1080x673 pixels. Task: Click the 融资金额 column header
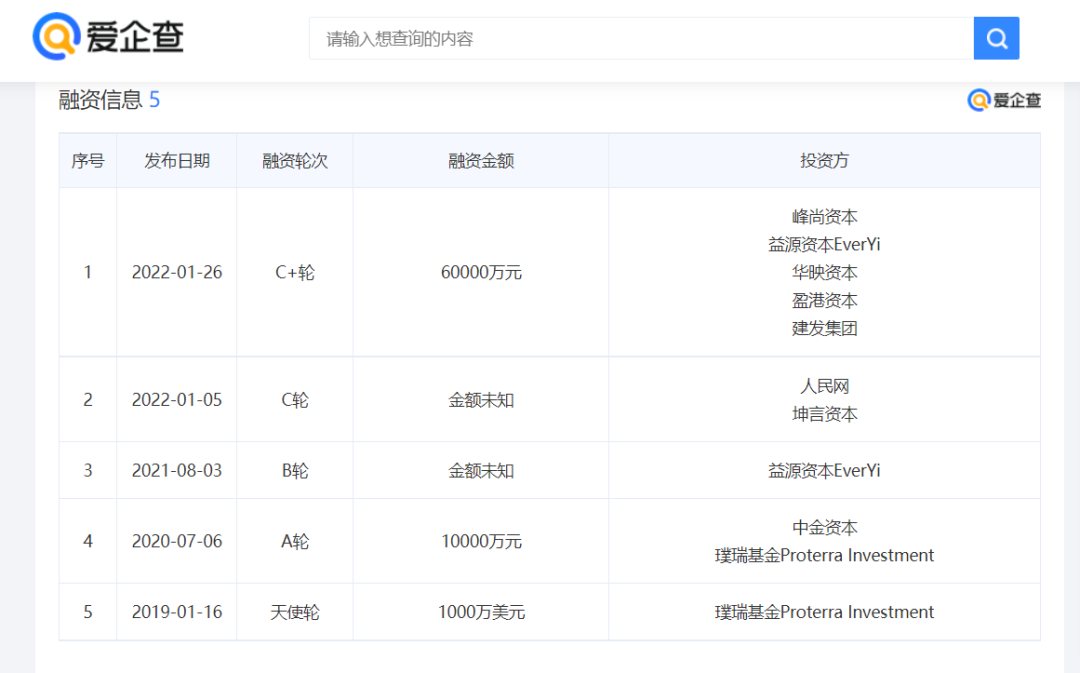point(481,161)
